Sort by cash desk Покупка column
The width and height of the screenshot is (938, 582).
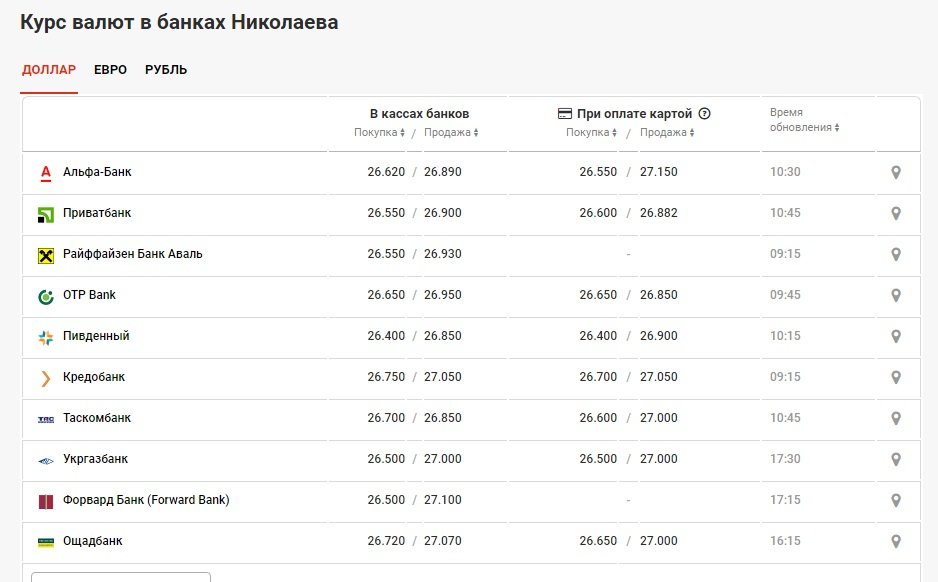[x=379, y=132]
